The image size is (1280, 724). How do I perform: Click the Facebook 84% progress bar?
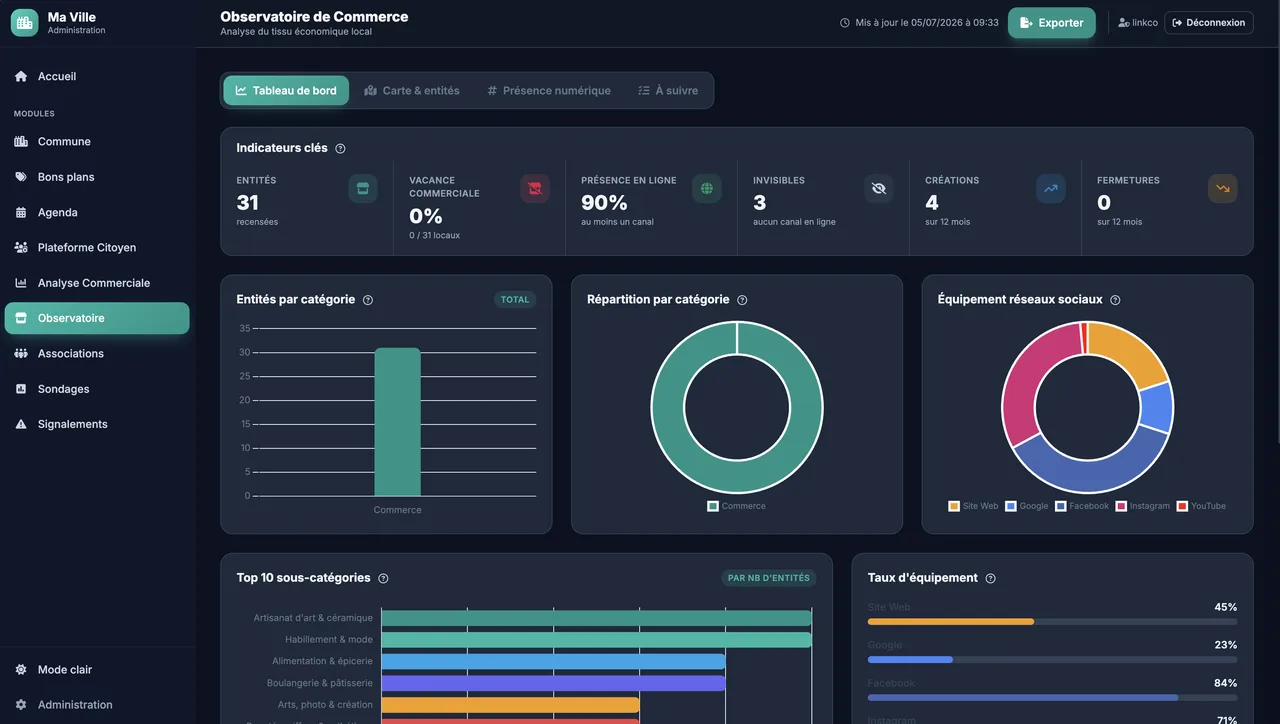[1052, 697]
